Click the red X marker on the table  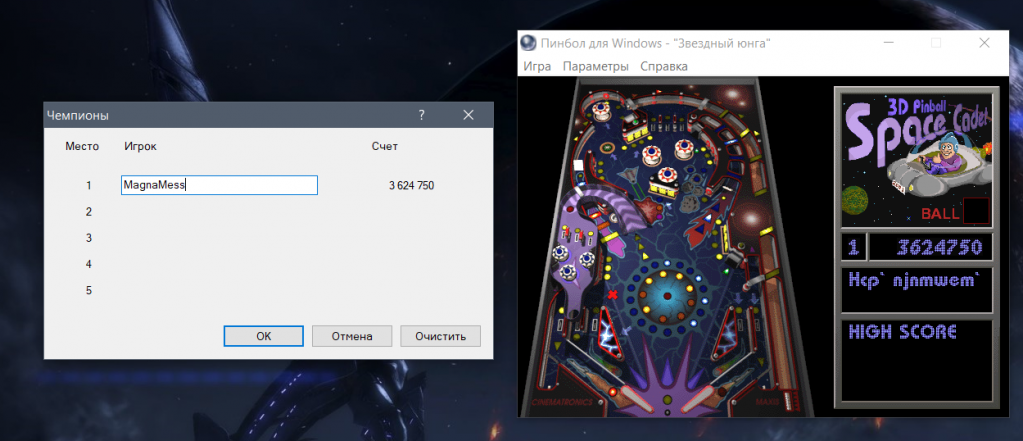pyautogui.click(x=612, y=295)
